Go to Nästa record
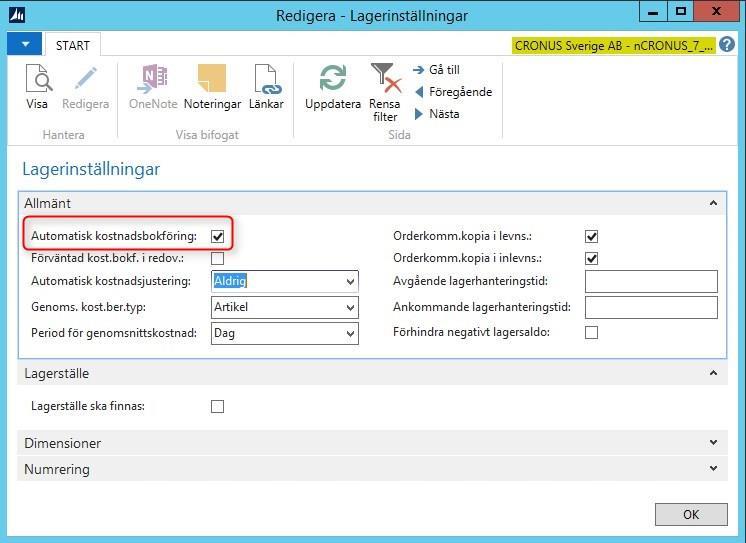 [x=437, y=114]
